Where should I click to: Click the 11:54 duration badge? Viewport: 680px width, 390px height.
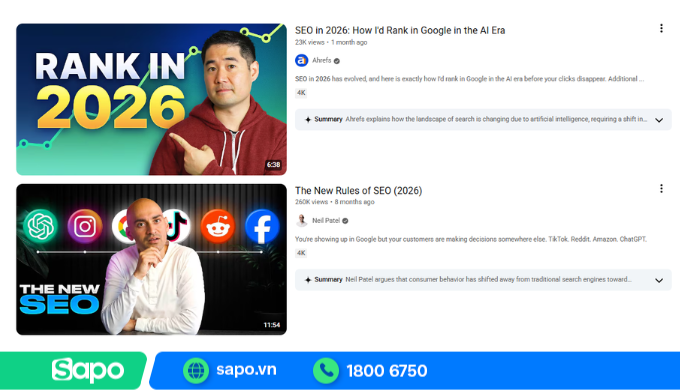271,325
